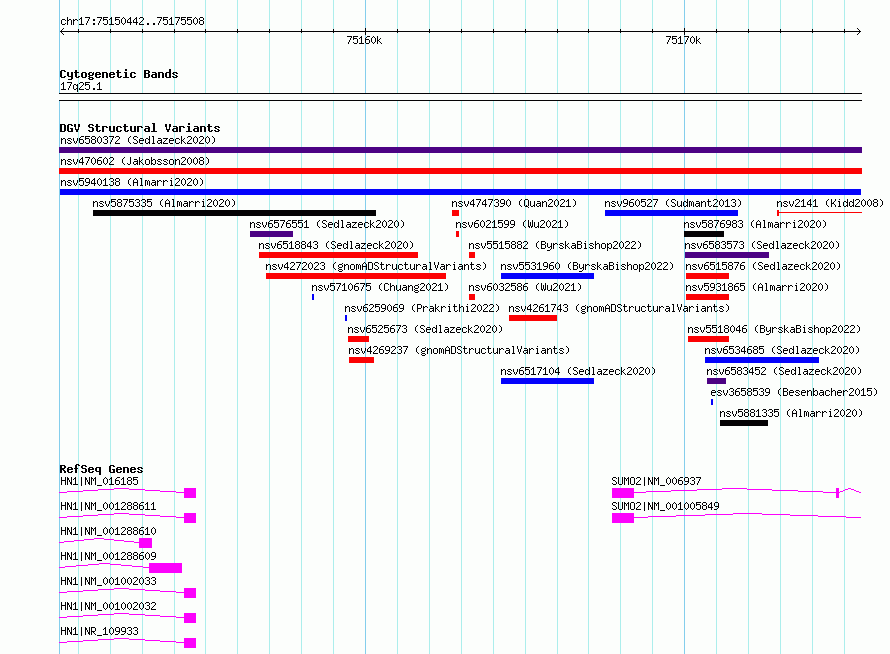The image size is (890, 654).
Task: Click the blue bar under nsv6517104
Action: (547, 381)
